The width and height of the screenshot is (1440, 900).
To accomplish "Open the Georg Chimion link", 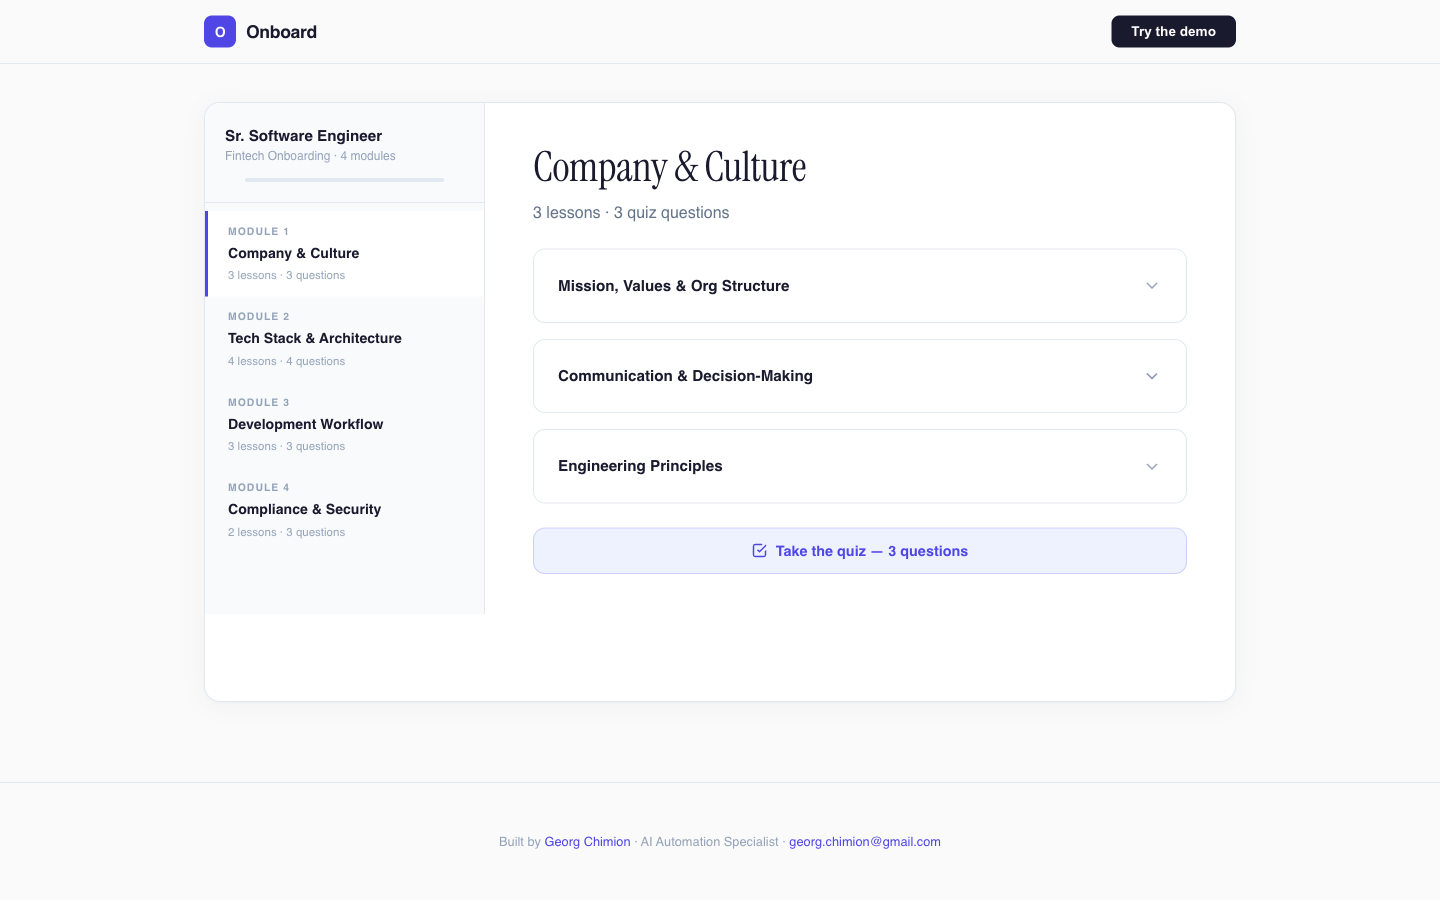I will coord(587,842).
